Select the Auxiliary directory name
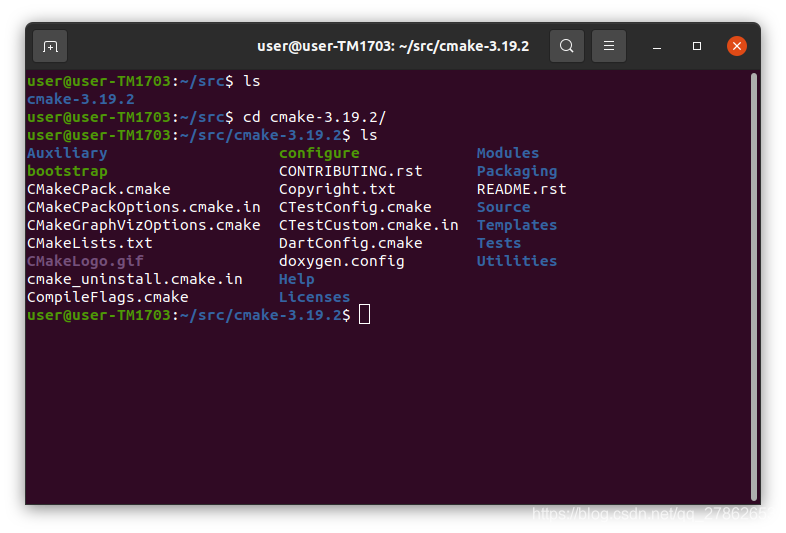This screenshot has width=786, height=533. tap(67, 153)
